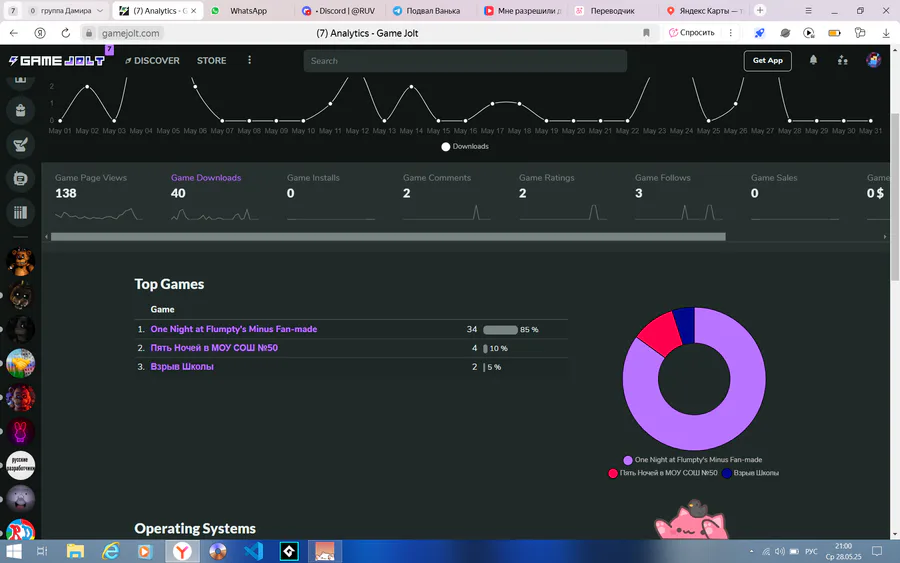The height and width of the screenshot is (563, 900).
Task: Click the battery saver icon in browser
Action: coord(835,33)
